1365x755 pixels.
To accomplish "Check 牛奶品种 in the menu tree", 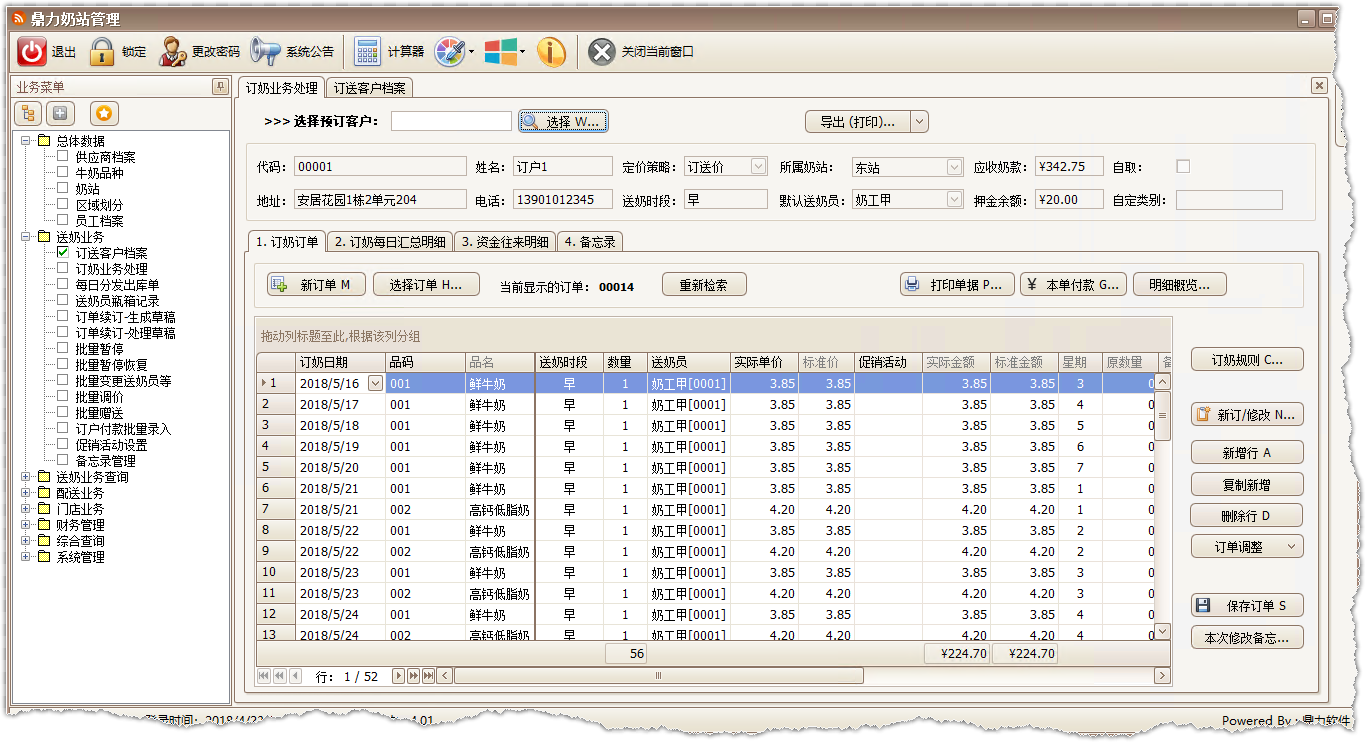I will (63, 173).
